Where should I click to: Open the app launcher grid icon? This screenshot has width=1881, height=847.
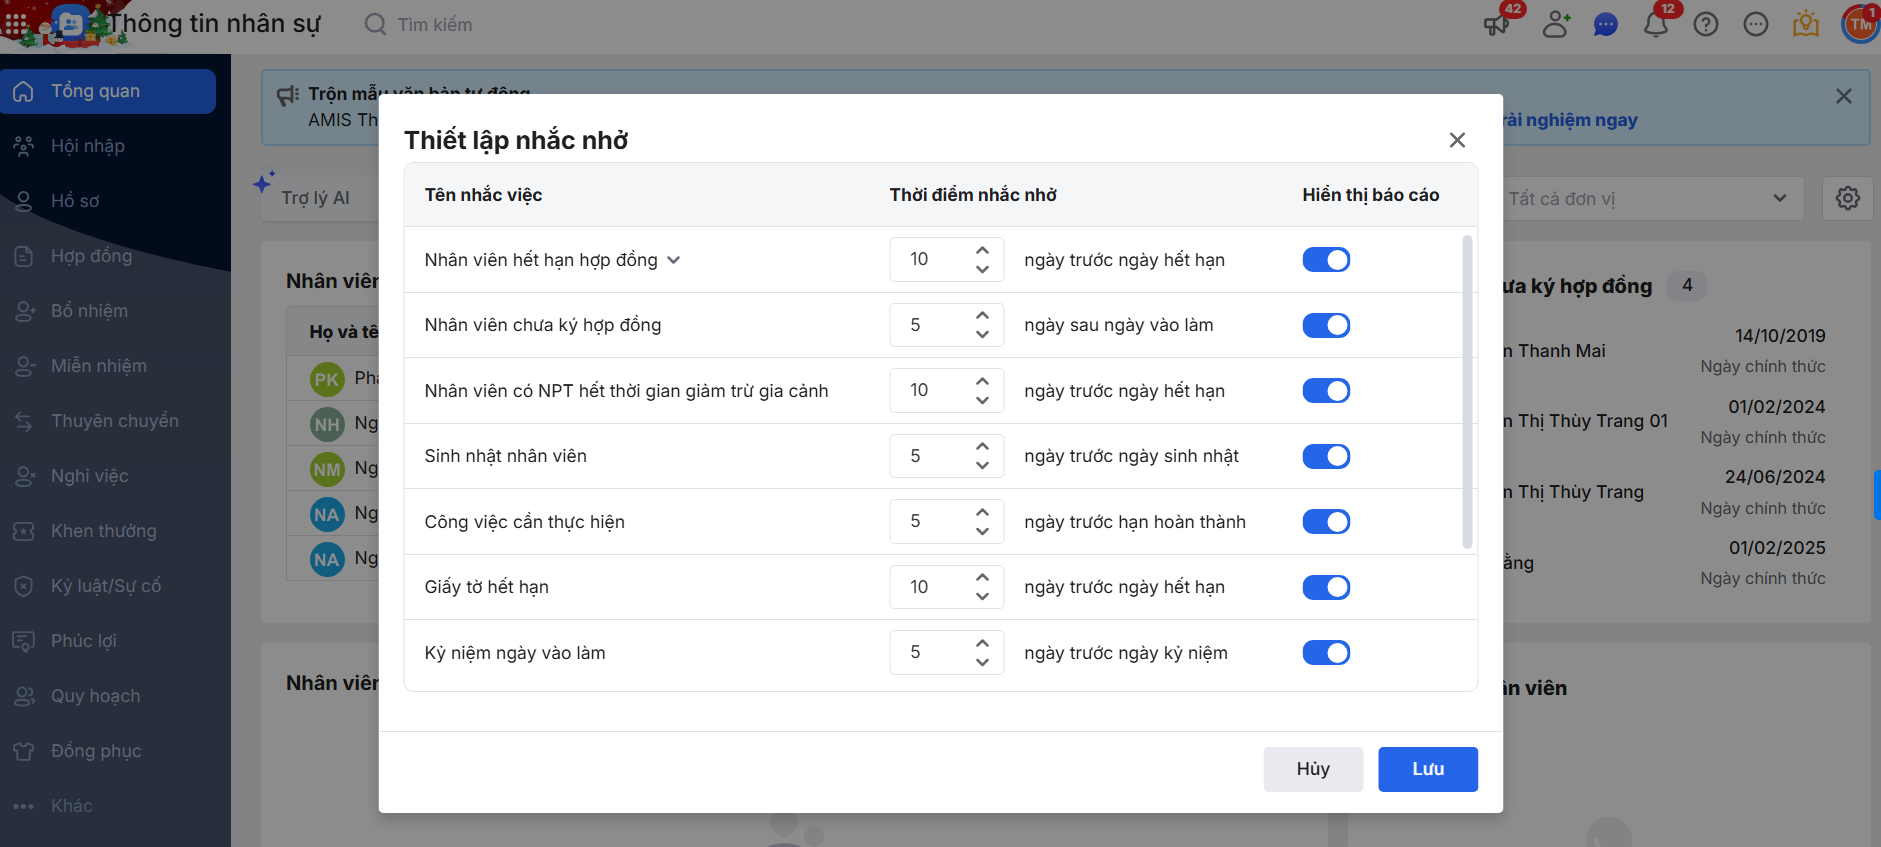[16, 24]
